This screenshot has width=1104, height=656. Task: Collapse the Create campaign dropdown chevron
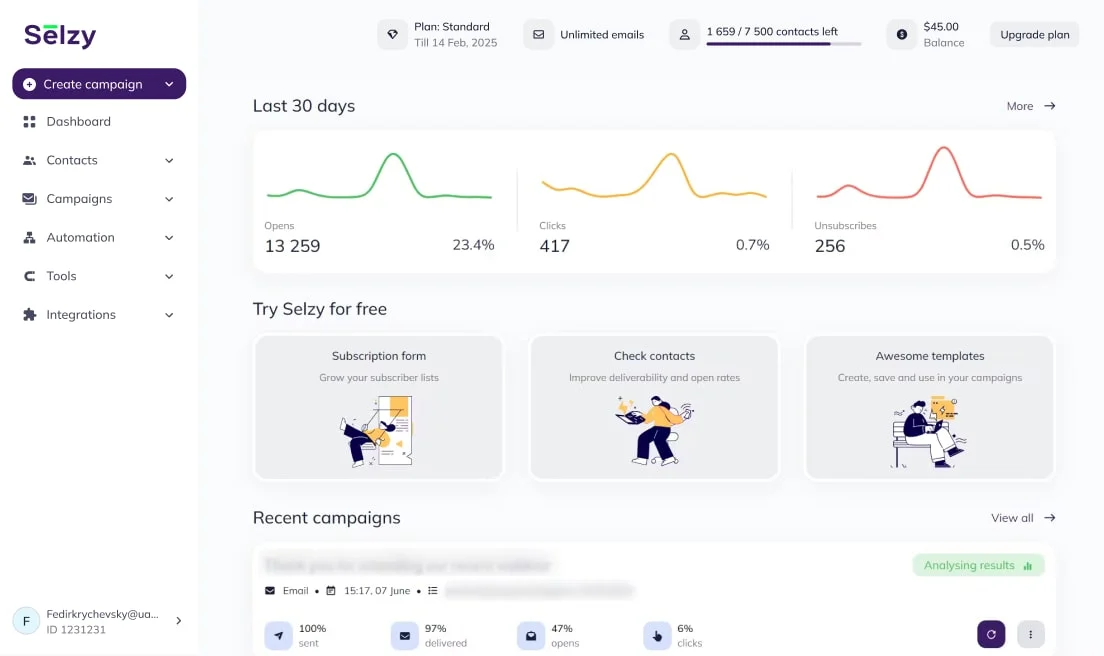[x=168, y=84]
